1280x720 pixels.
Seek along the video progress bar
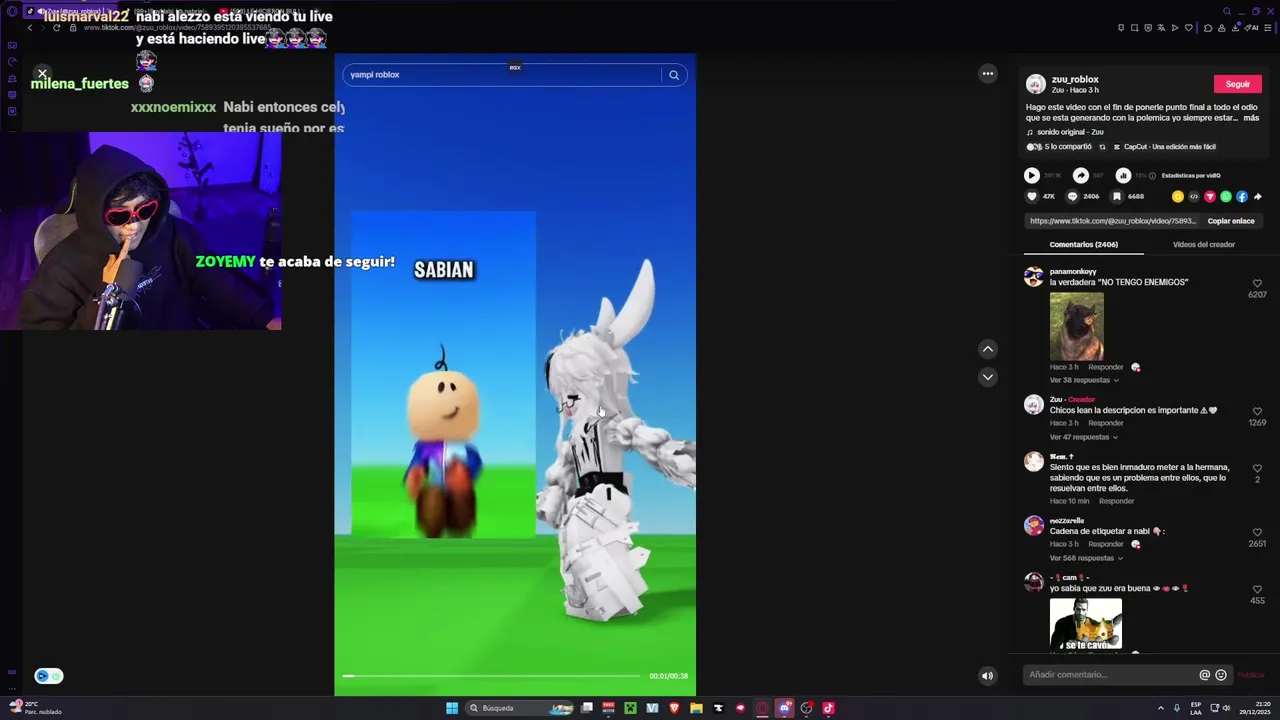click(x=492, y=676)
